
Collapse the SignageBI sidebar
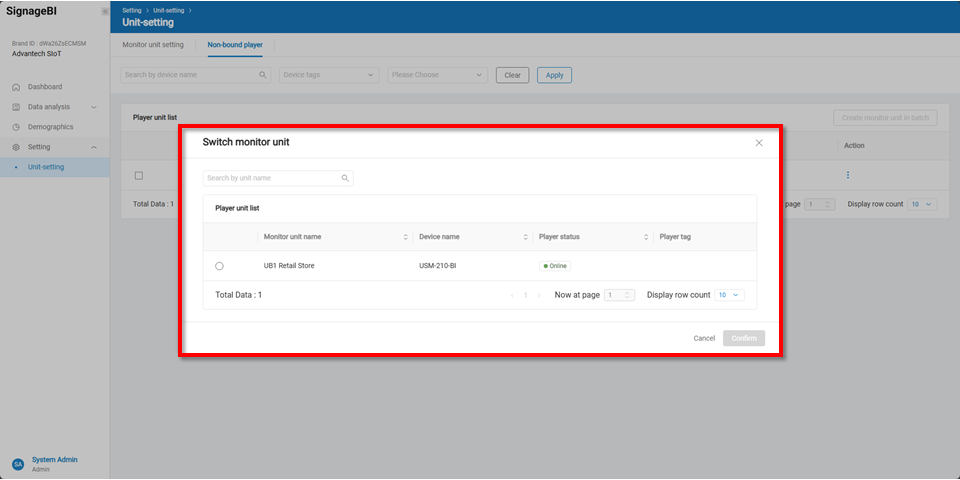click(x=105, y=11)
